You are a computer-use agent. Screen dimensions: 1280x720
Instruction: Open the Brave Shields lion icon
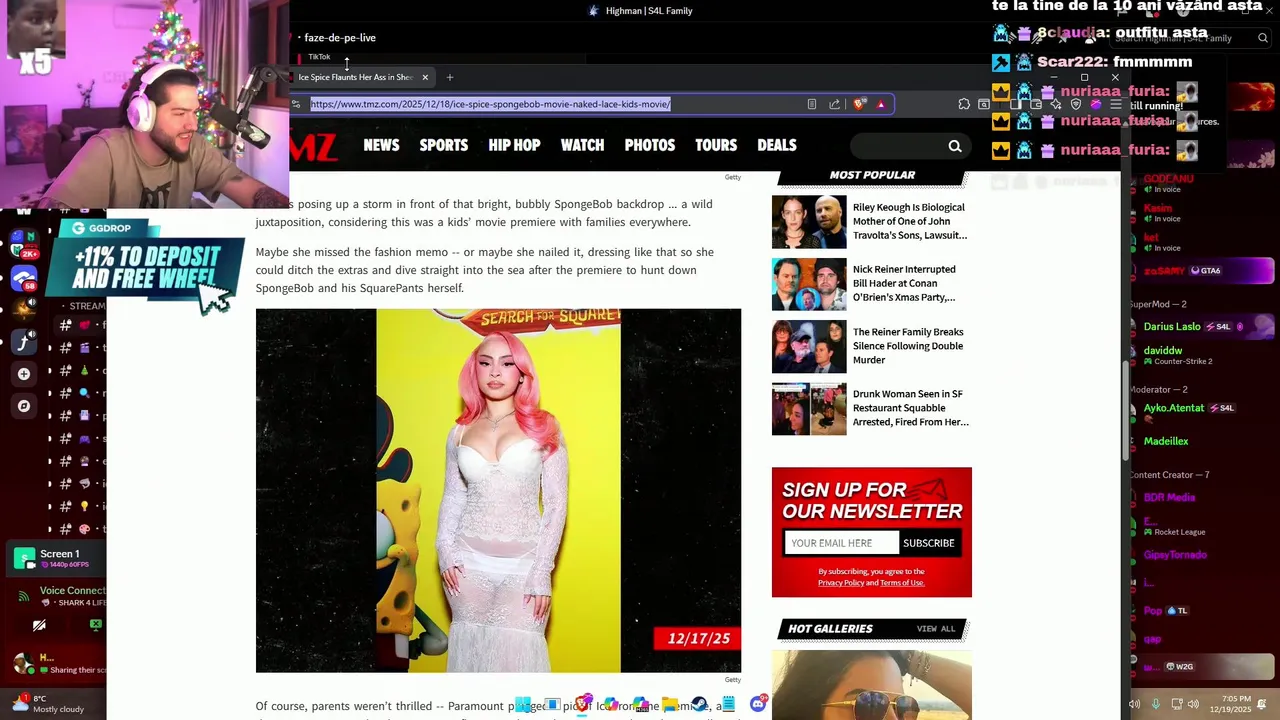(x=859, y=104)
